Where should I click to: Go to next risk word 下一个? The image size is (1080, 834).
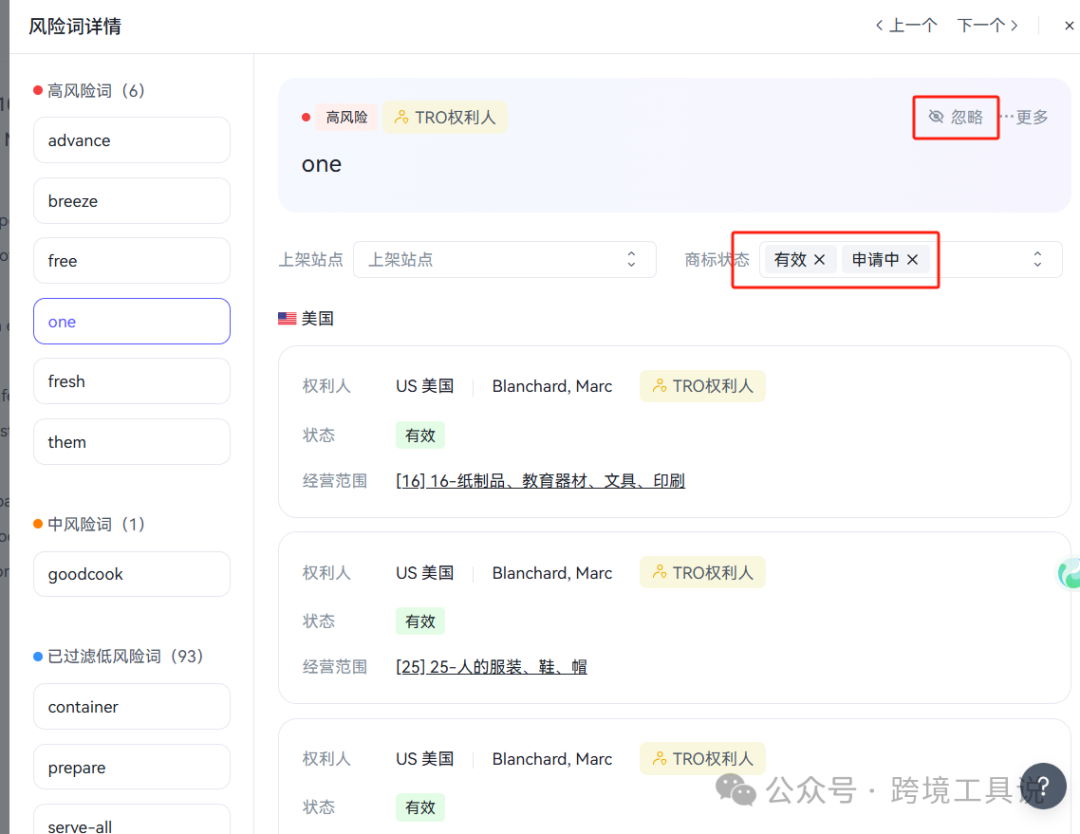[x=988, y=26]
